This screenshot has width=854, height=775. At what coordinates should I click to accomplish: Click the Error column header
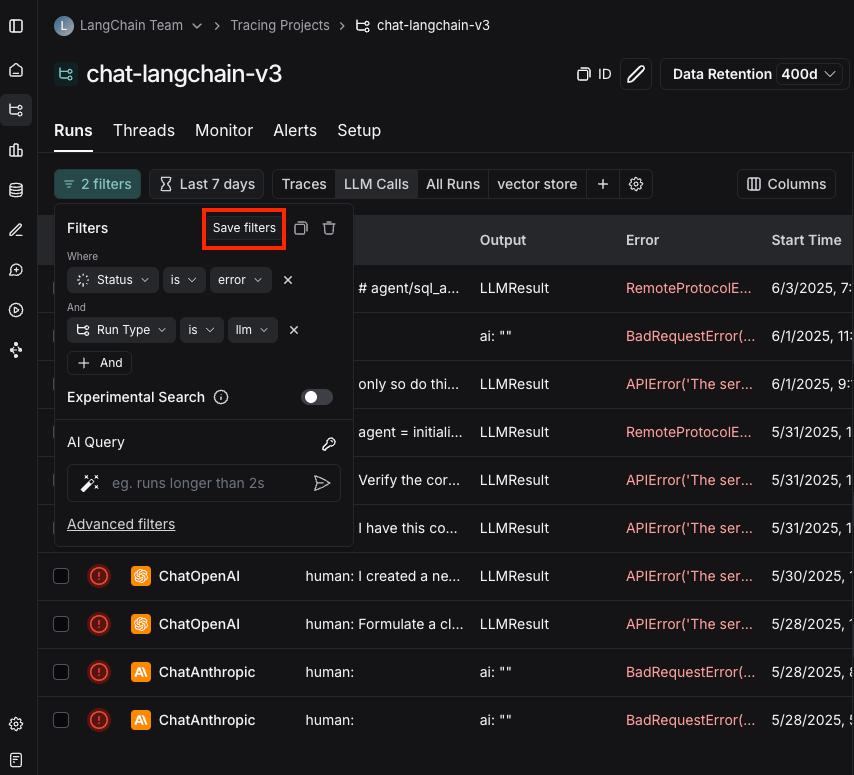pyautogui.click(x=642, y=240)
